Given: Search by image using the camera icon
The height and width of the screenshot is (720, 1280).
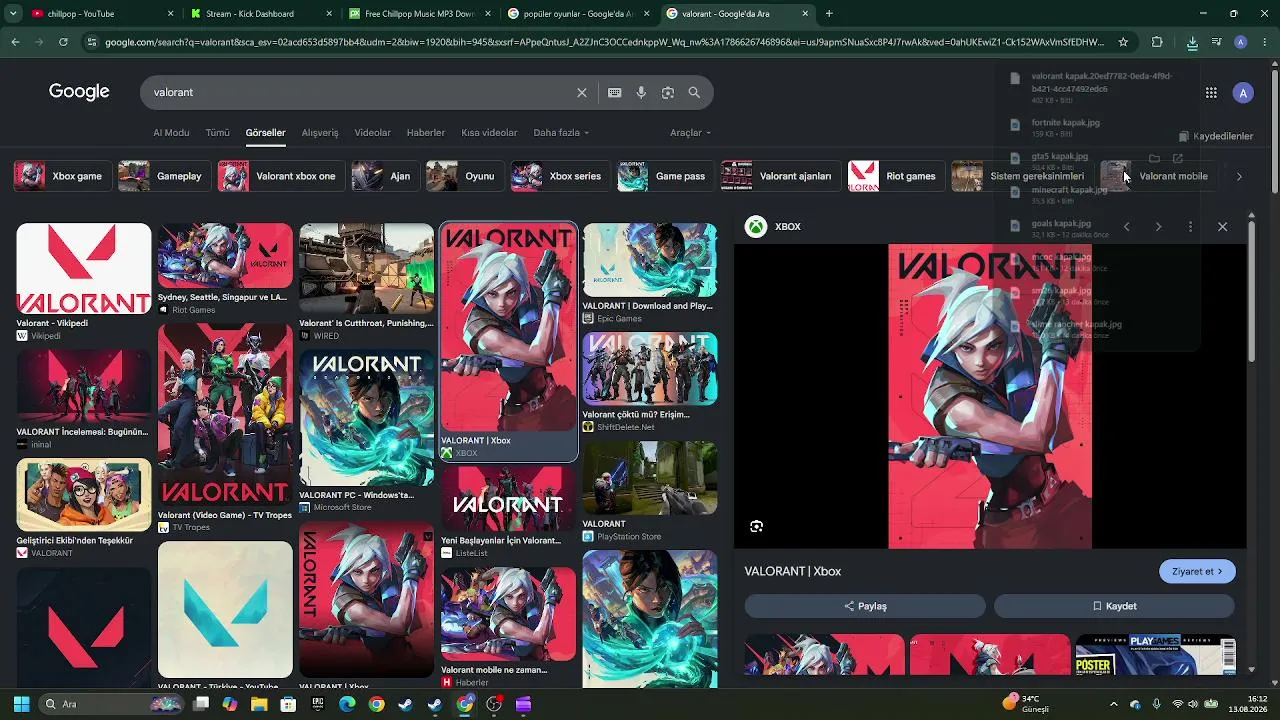Looking at the screenshot, I should coord(667,92).
